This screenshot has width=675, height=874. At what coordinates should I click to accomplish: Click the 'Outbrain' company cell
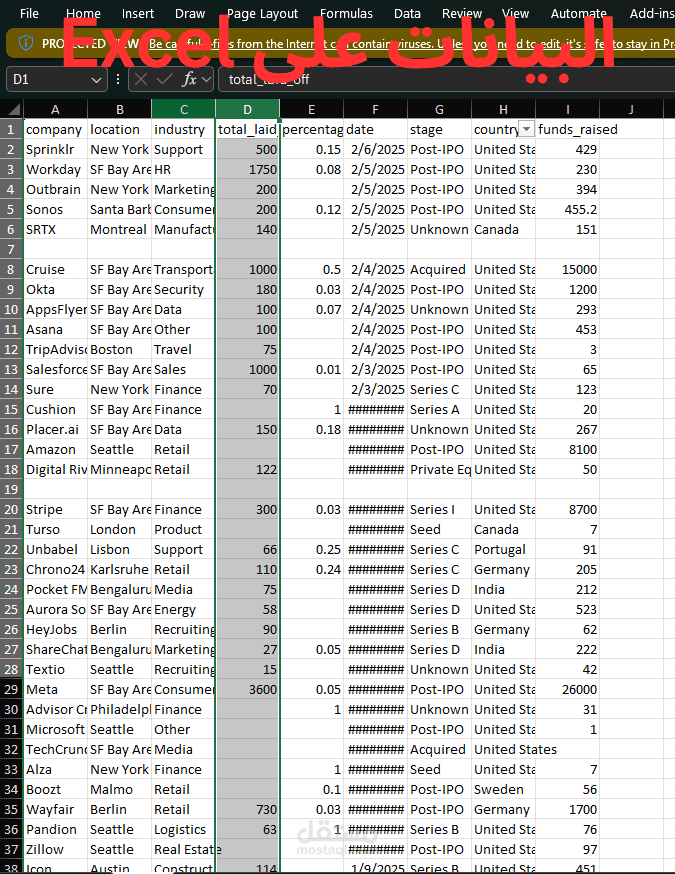pyautogui.click(x=55, y=190)
